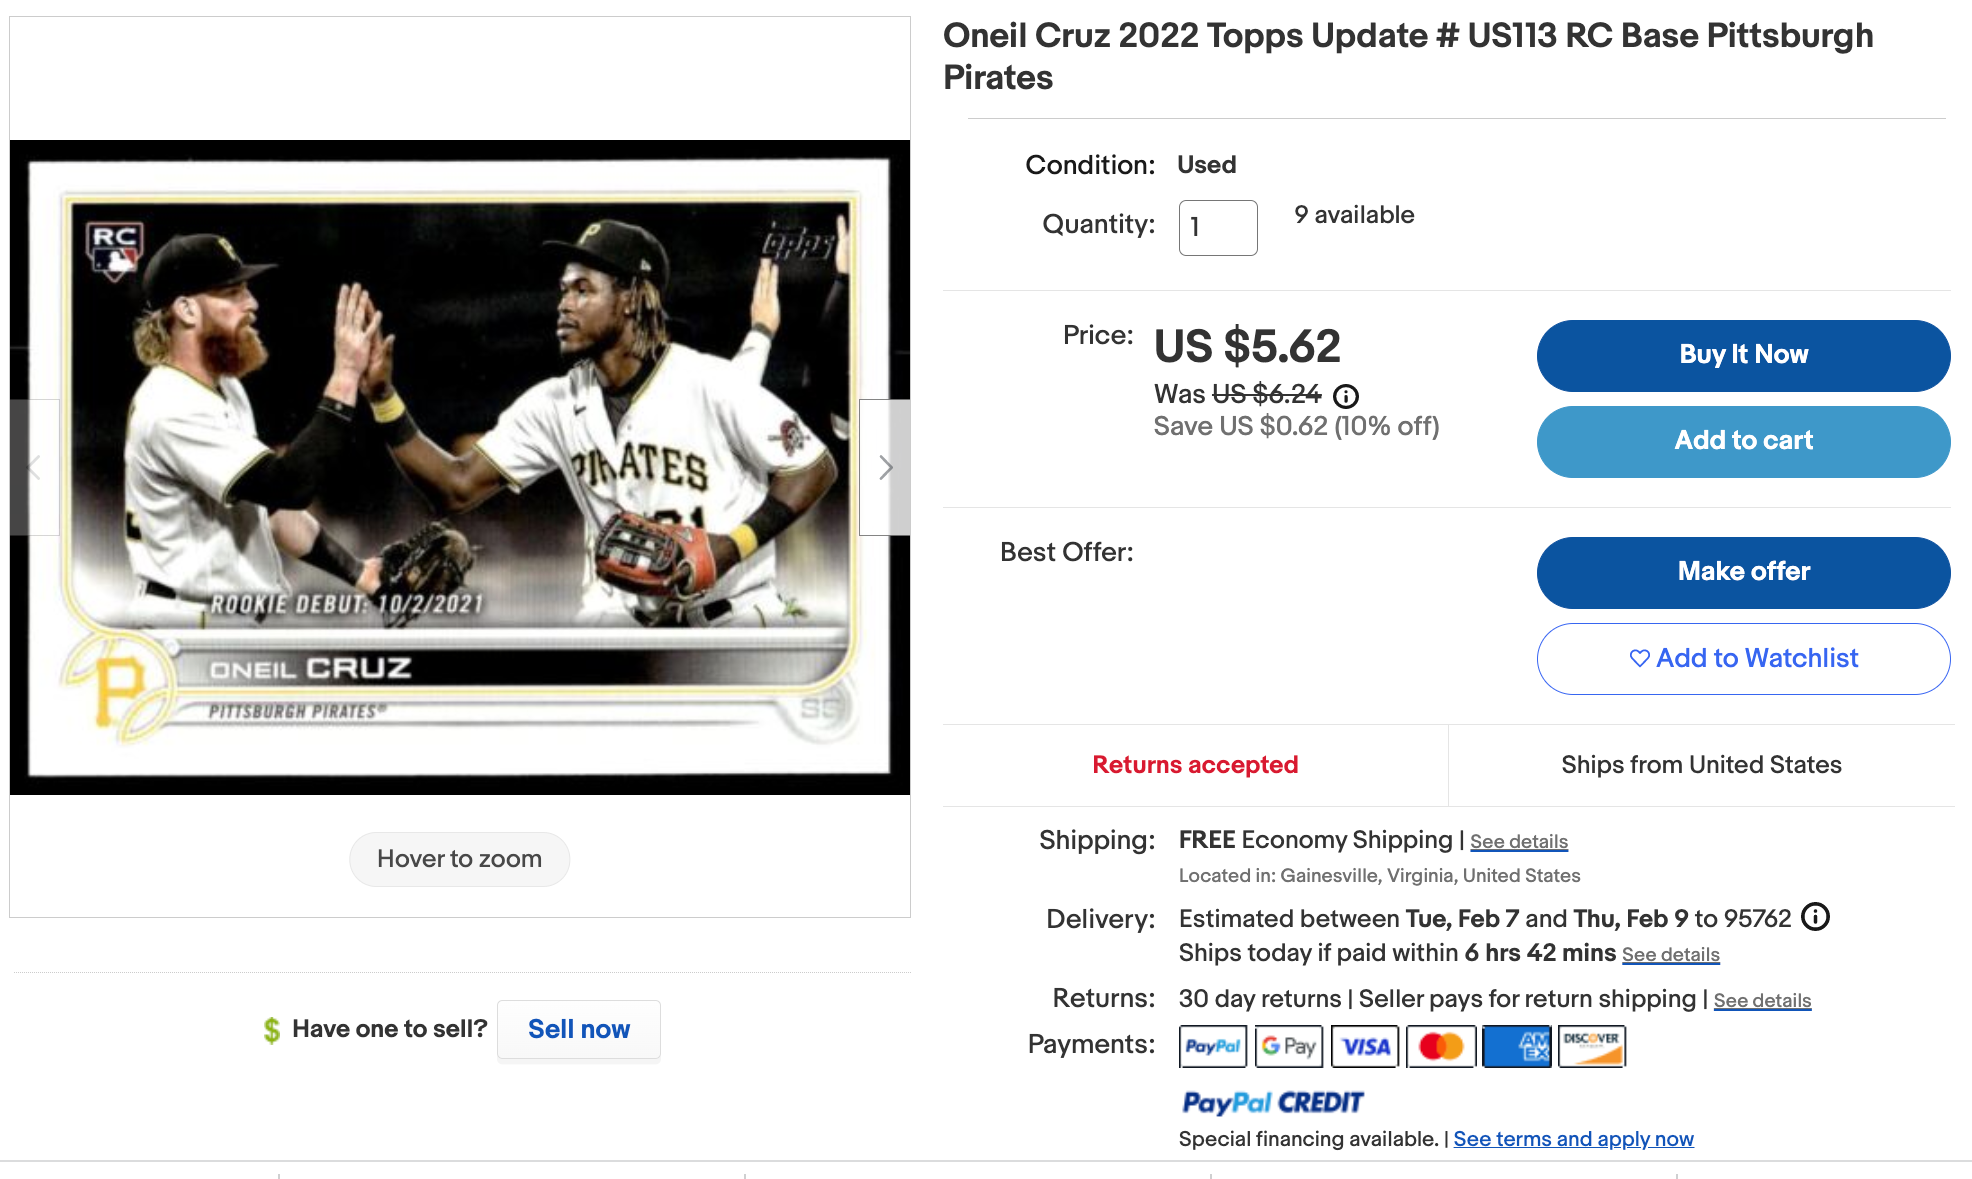
Task: Click the Google Pay payment icon
Action: coord(1289,1046)
